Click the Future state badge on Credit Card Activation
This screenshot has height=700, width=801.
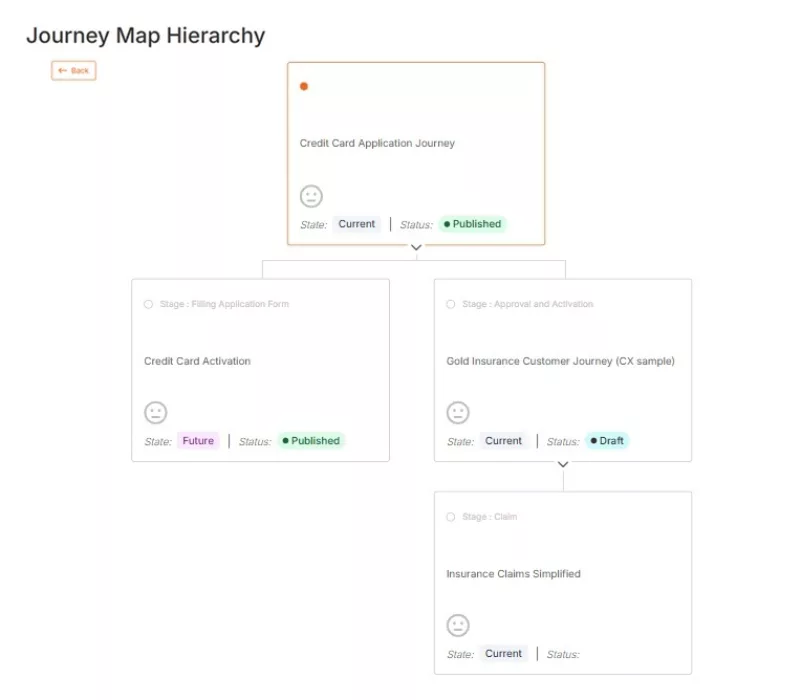click(196, 440)
